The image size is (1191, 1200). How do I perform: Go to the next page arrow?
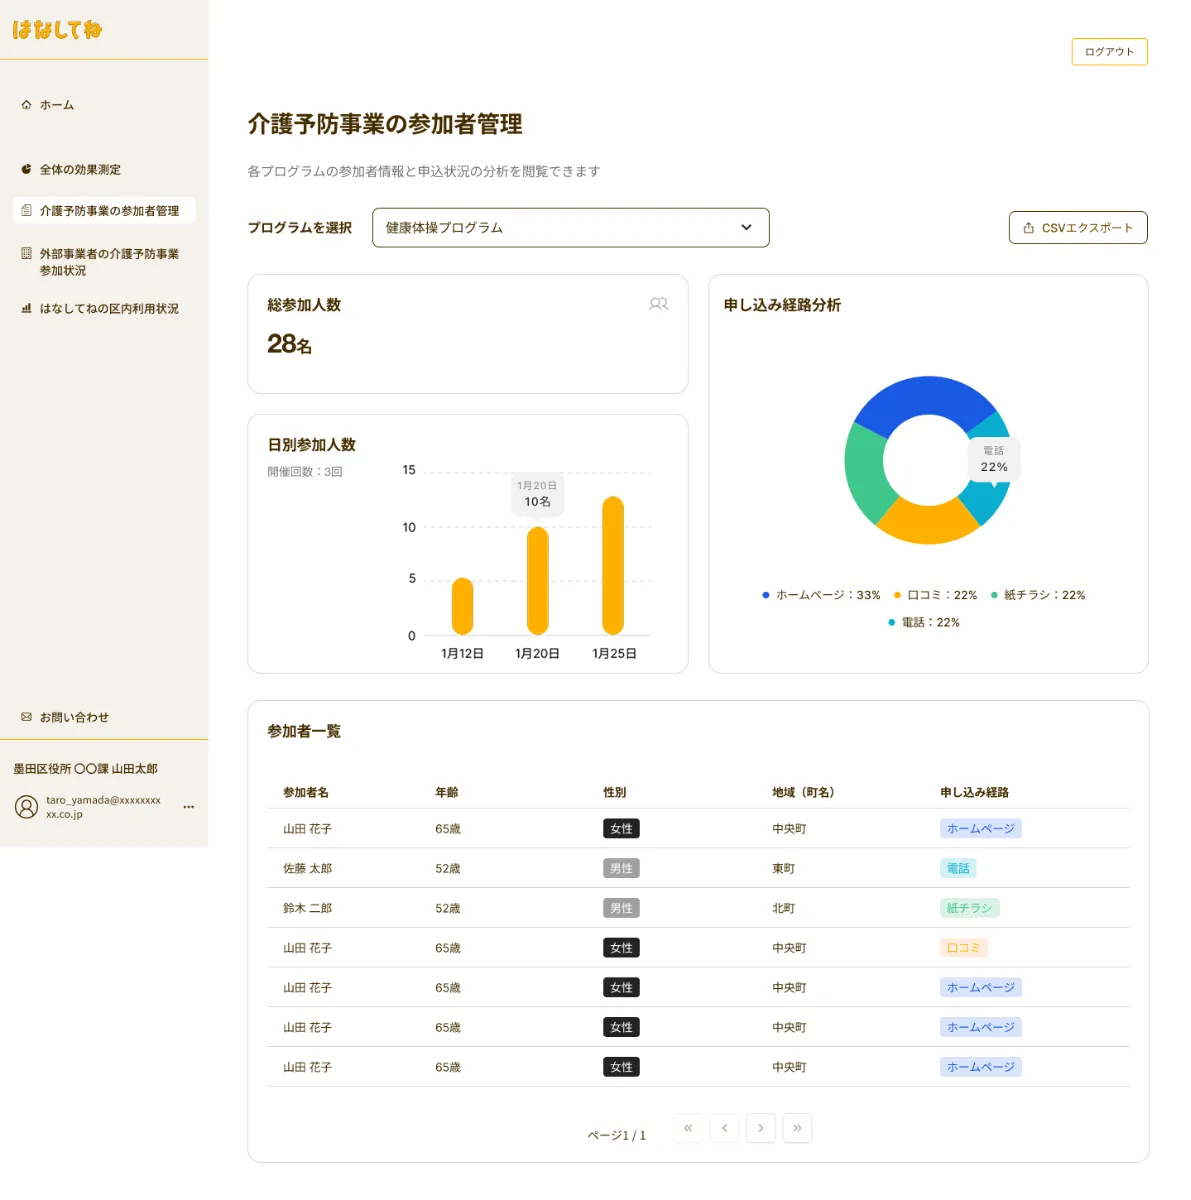[x=761, y=1128]
